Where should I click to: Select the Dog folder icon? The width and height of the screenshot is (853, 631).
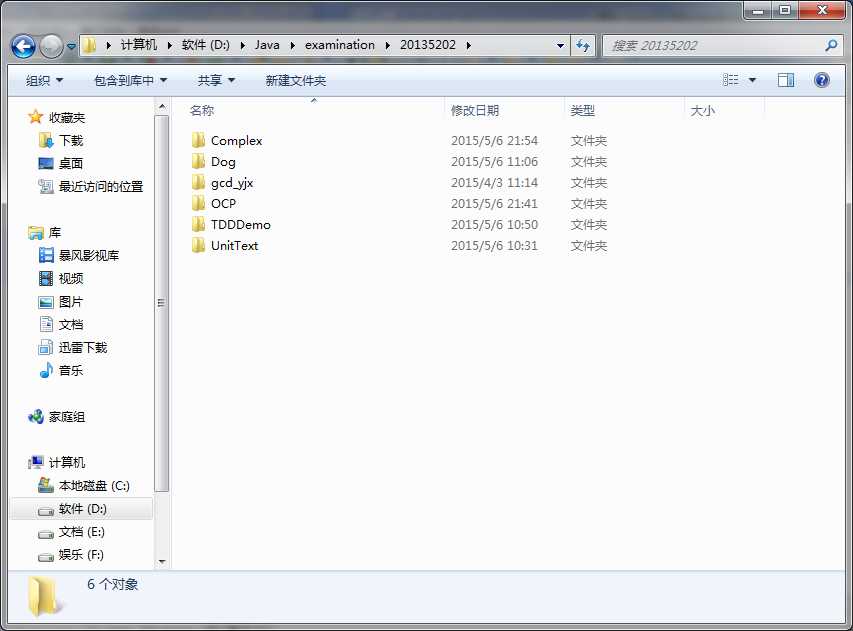click(199, 162)
